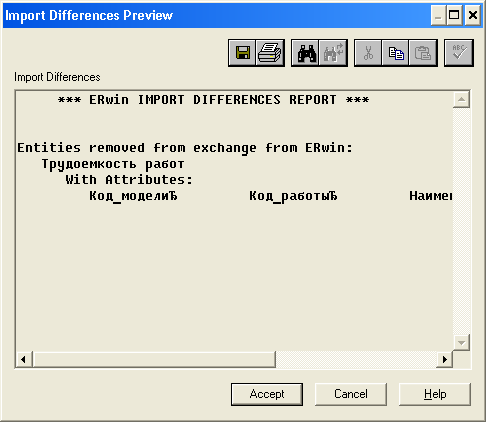The height and width of the screenshot is (422, 486).
Task: Click the horizontal scrollbar thumb
Action: click(154, 359)
